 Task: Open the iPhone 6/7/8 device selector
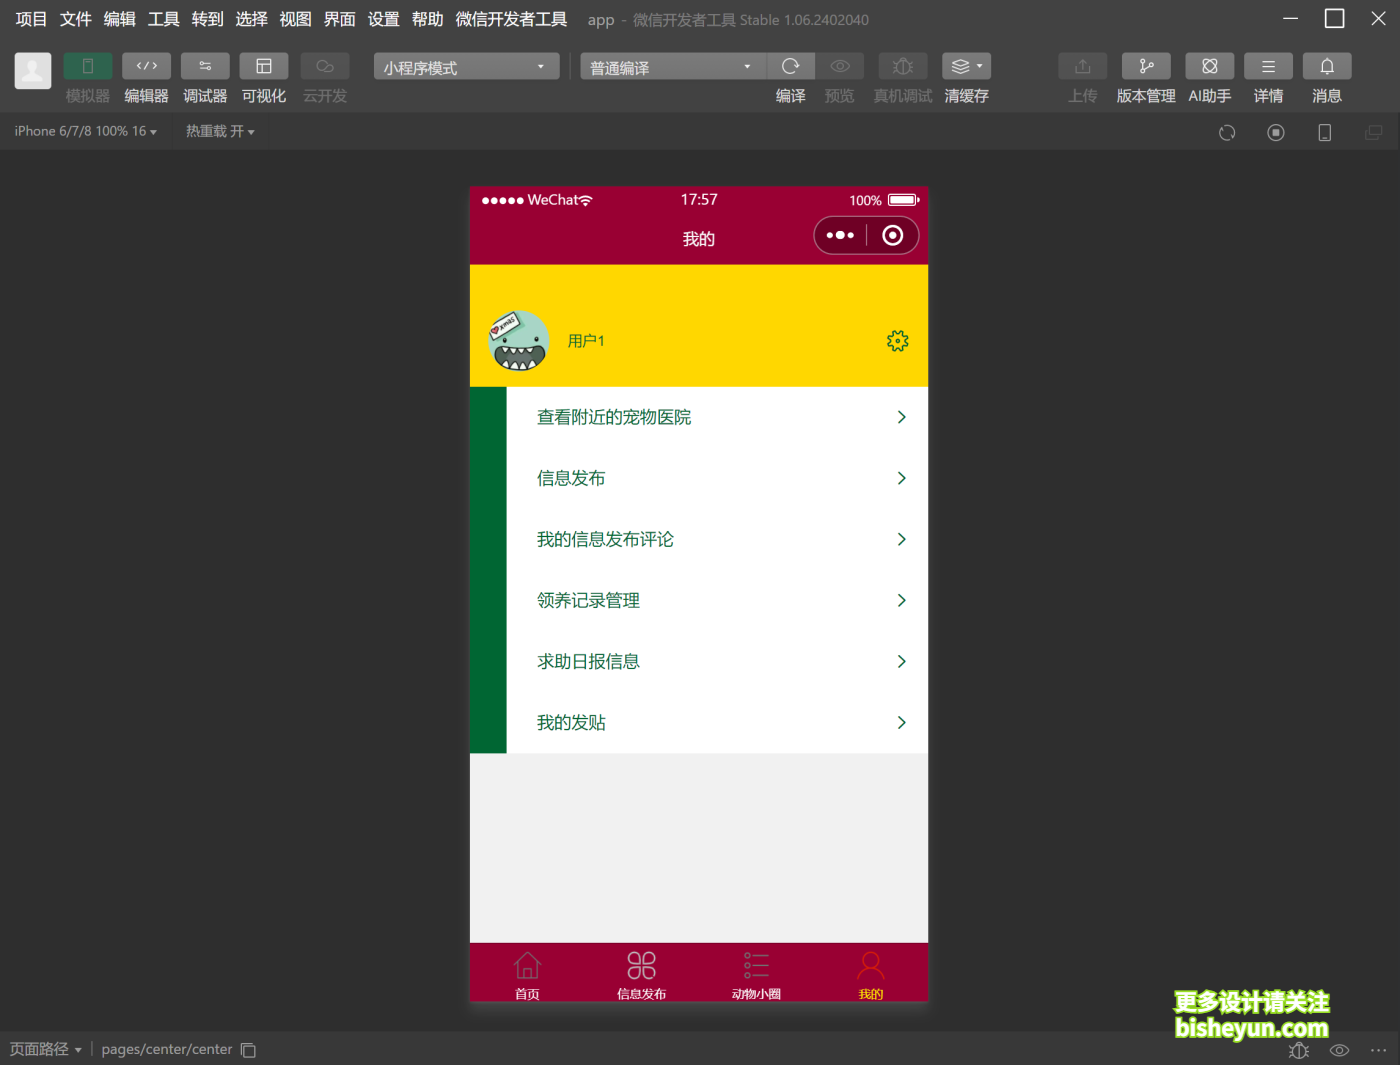[85, 130]
